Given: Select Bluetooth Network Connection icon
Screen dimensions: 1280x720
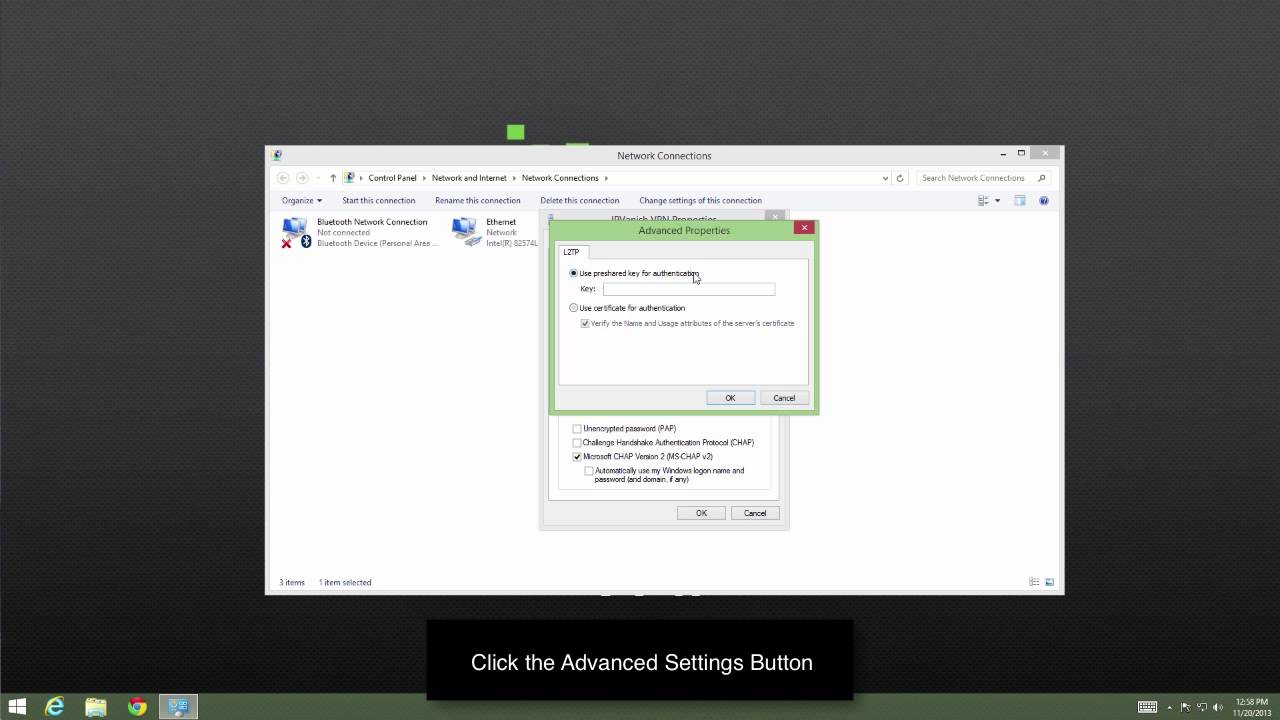Looking at the screenshot, I should [x=295, y=232].
